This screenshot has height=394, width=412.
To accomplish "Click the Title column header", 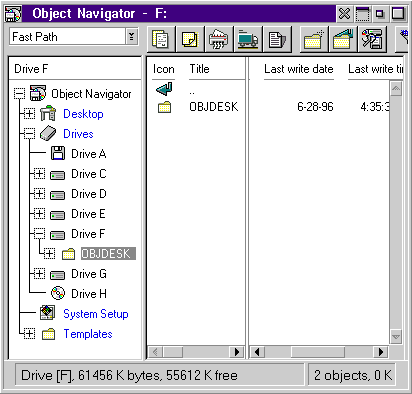I will click(199, 69).
